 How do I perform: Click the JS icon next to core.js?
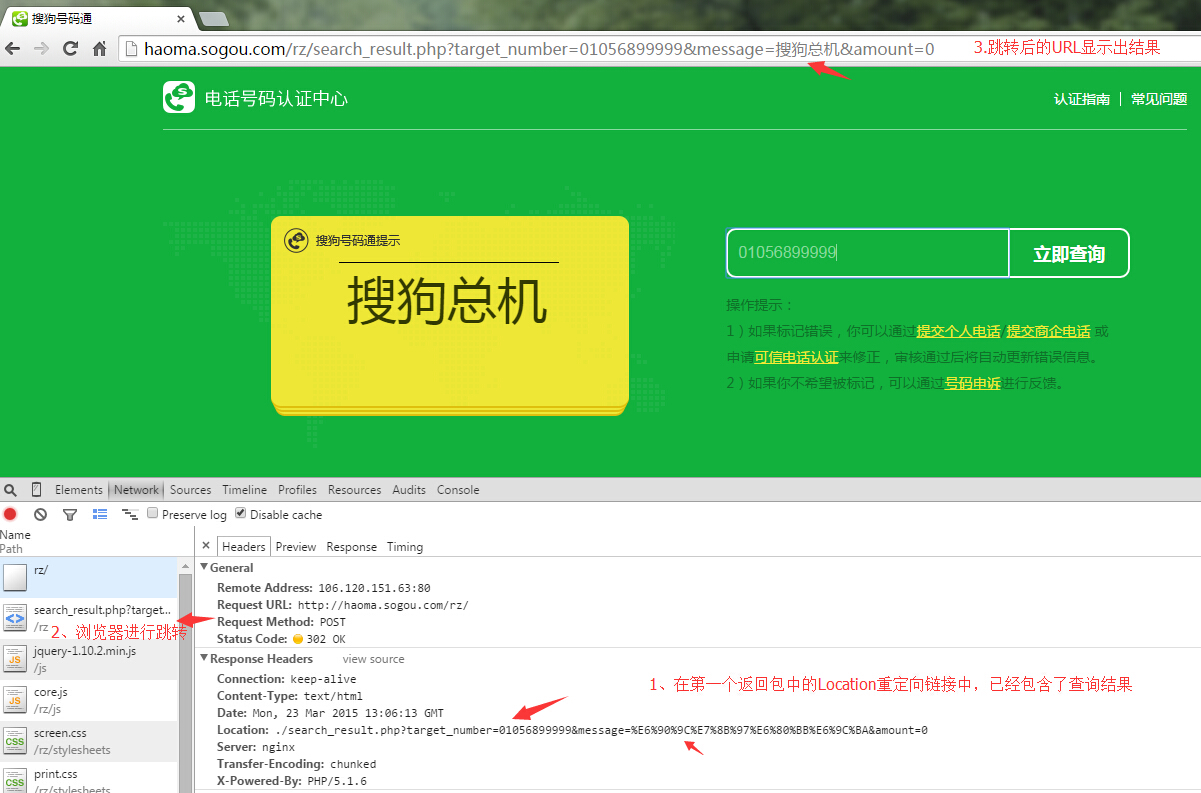(x=14, y=699)
